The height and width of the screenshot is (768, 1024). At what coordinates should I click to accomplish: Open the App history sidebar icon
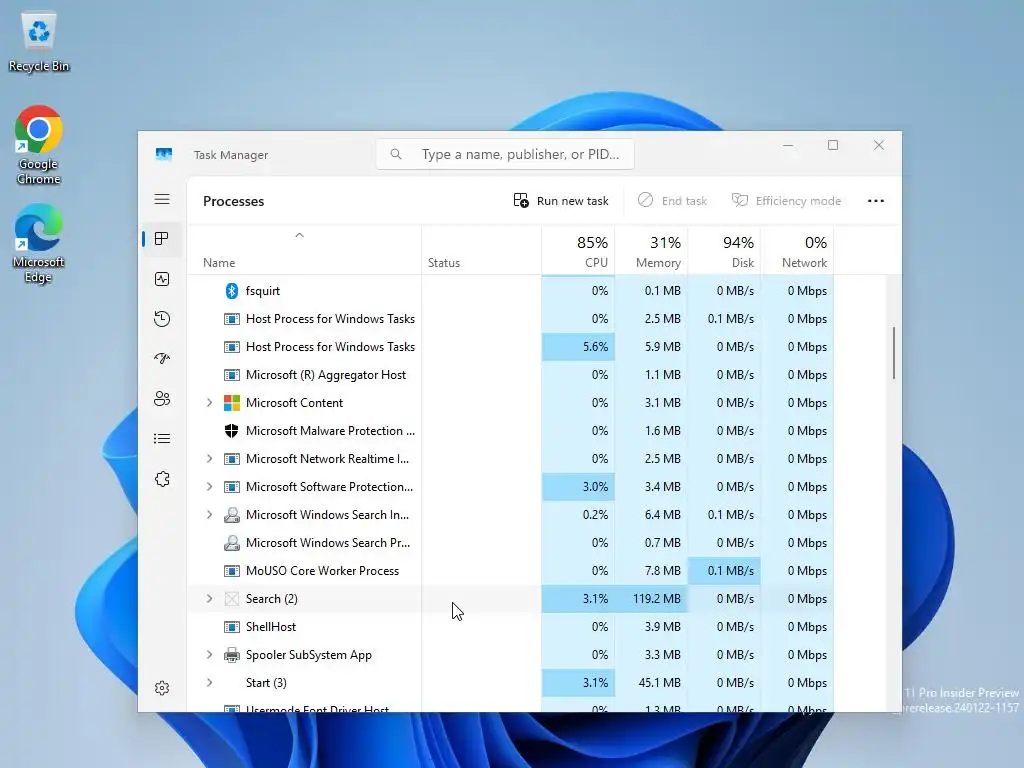[162, 319]
